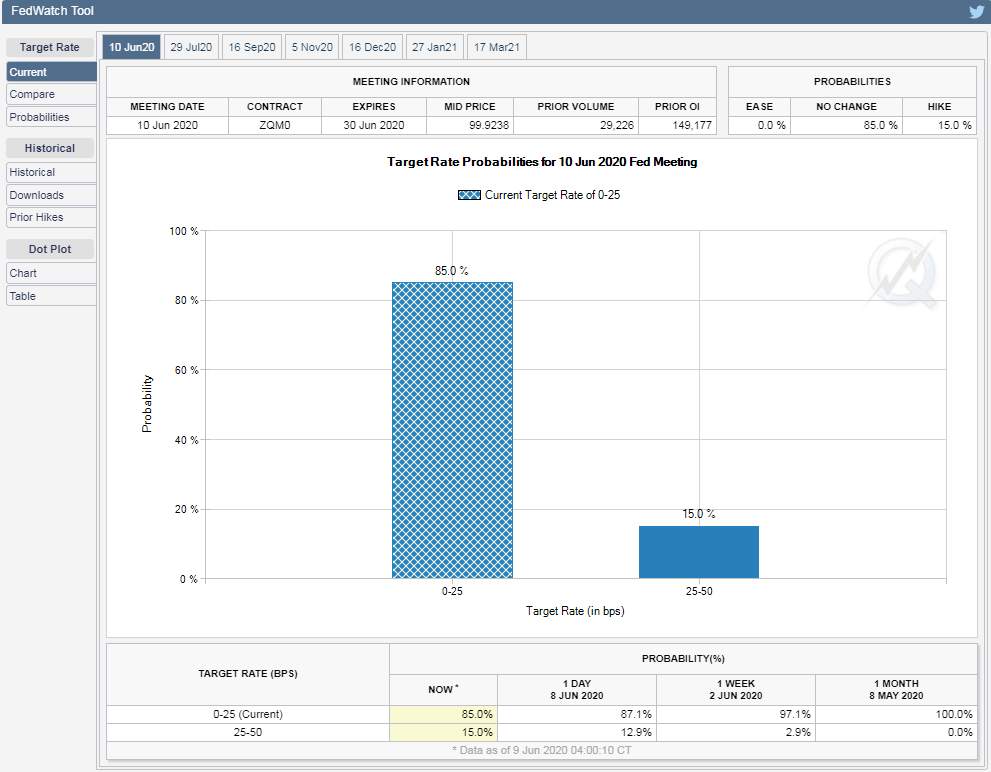The width and height of the screenshot is (991, 772).
Task: Toggle the Current Target Rate legend swatch
Action: click(x=469, y=195)
